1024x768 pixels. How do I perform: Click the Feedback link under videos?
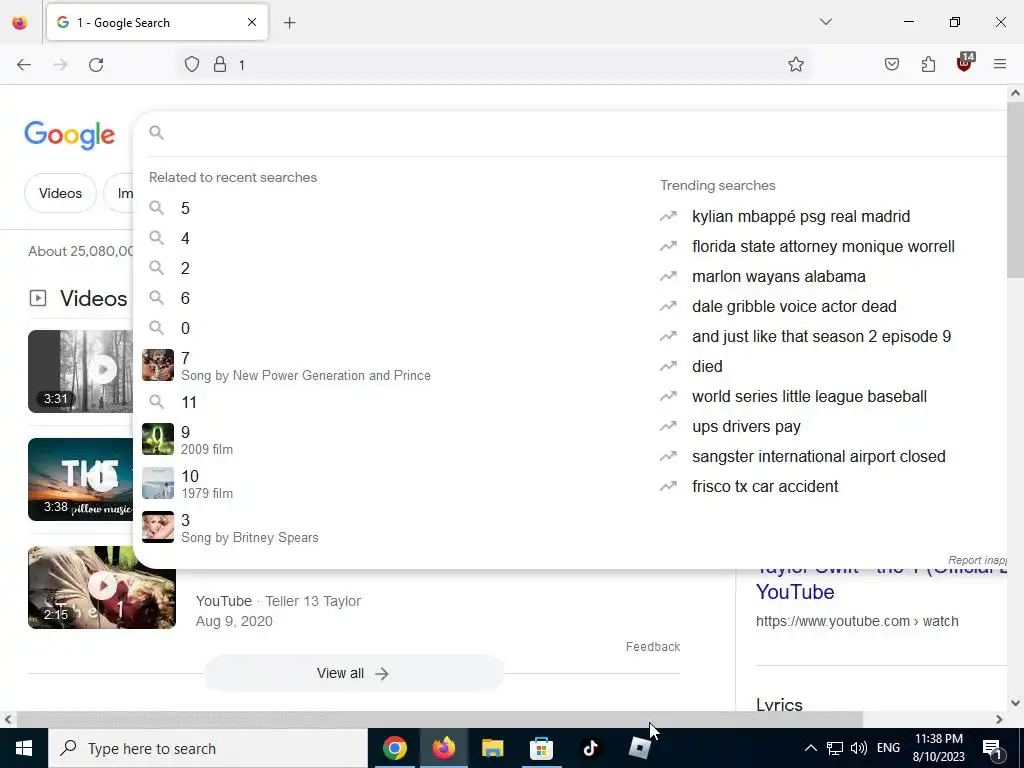653,647
